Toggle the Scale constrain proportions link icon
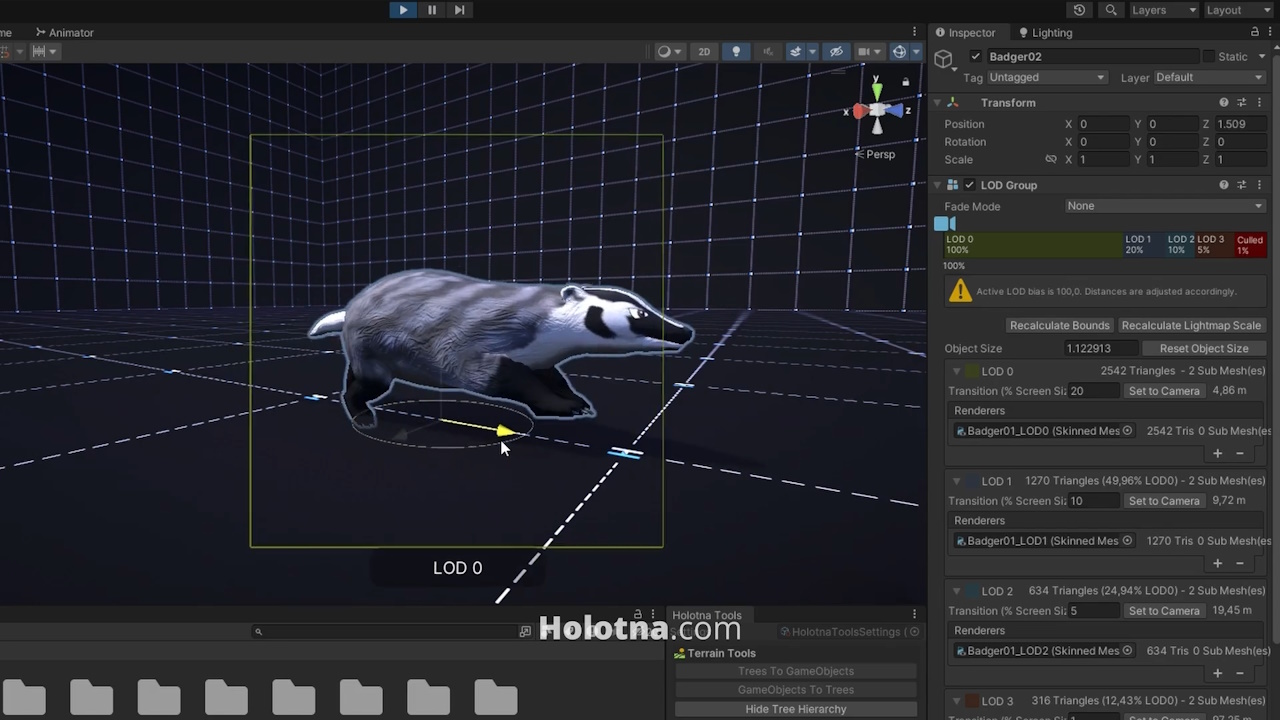The image size is (1280, 720). 1051,160
